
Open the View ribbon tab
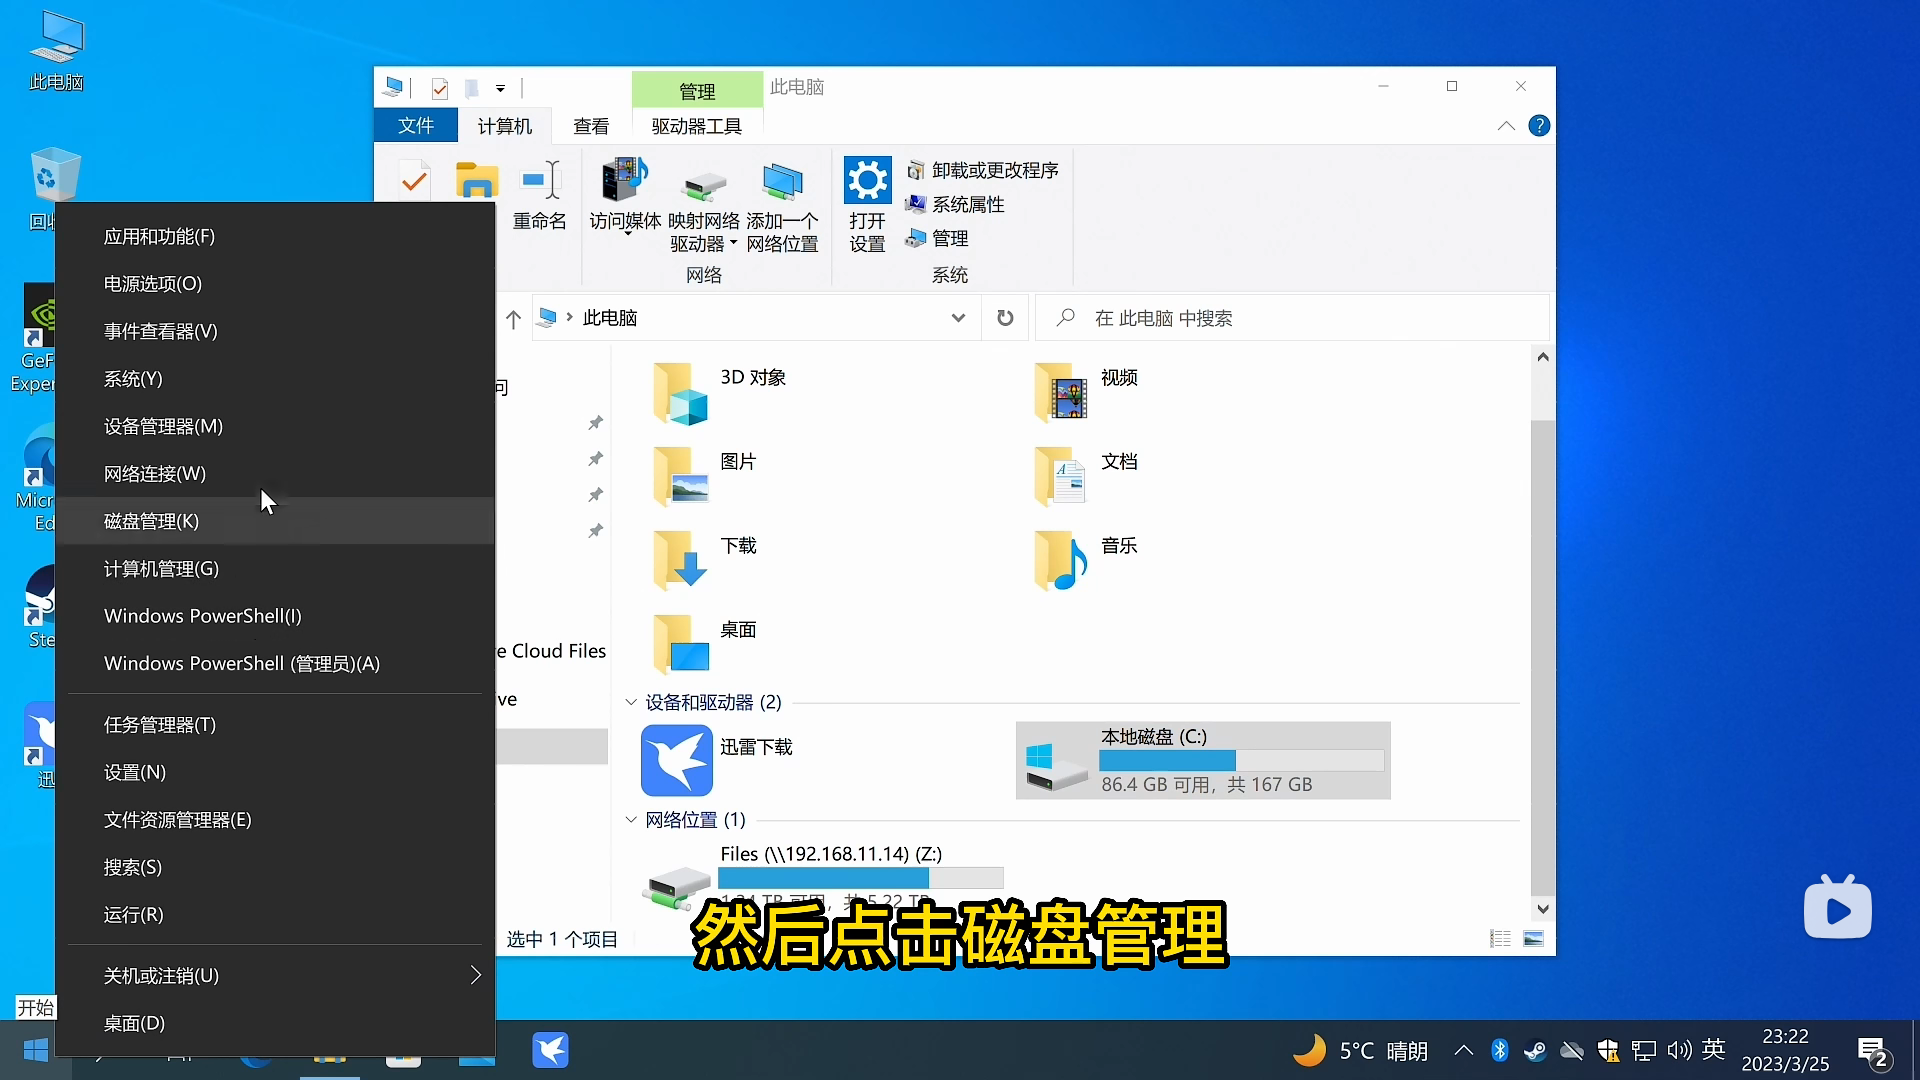(x=590, y=126)
